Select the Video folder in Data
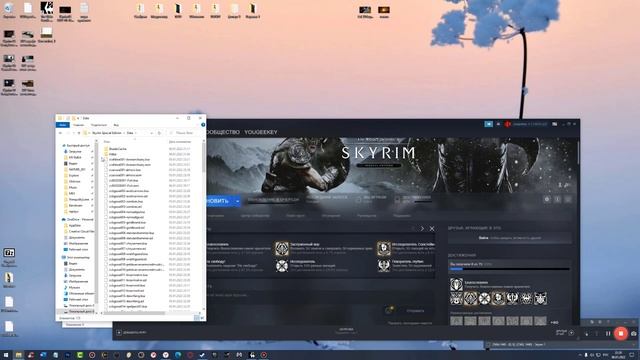 tap(112, 154)
